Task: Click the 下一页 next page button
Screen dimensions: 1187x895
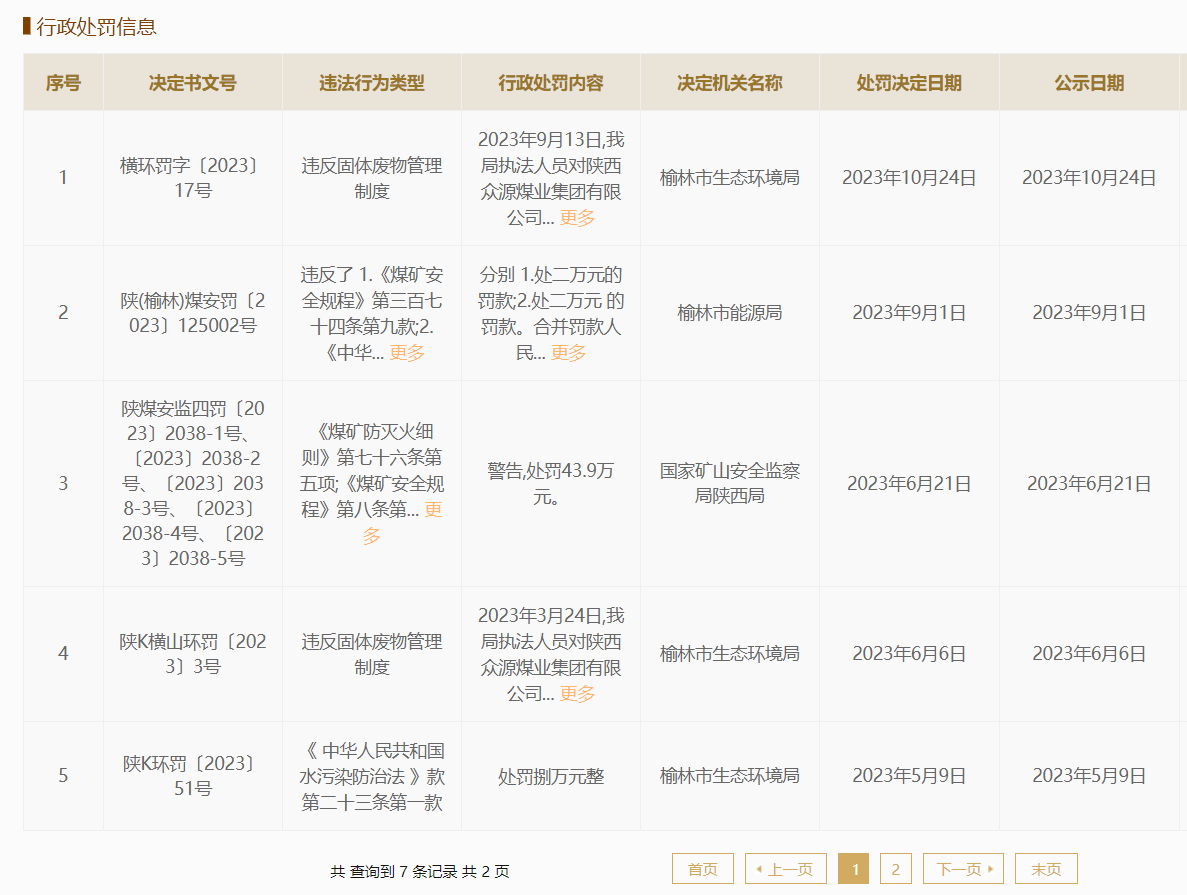Action: 963,869
